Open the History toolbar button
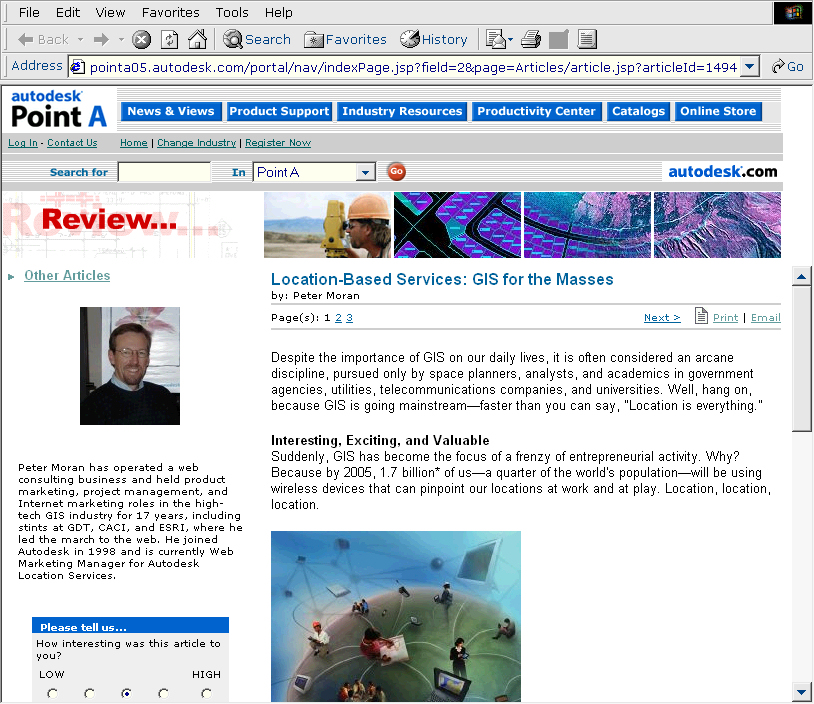The width and height of the screenshot is (814, 704). 433,39
